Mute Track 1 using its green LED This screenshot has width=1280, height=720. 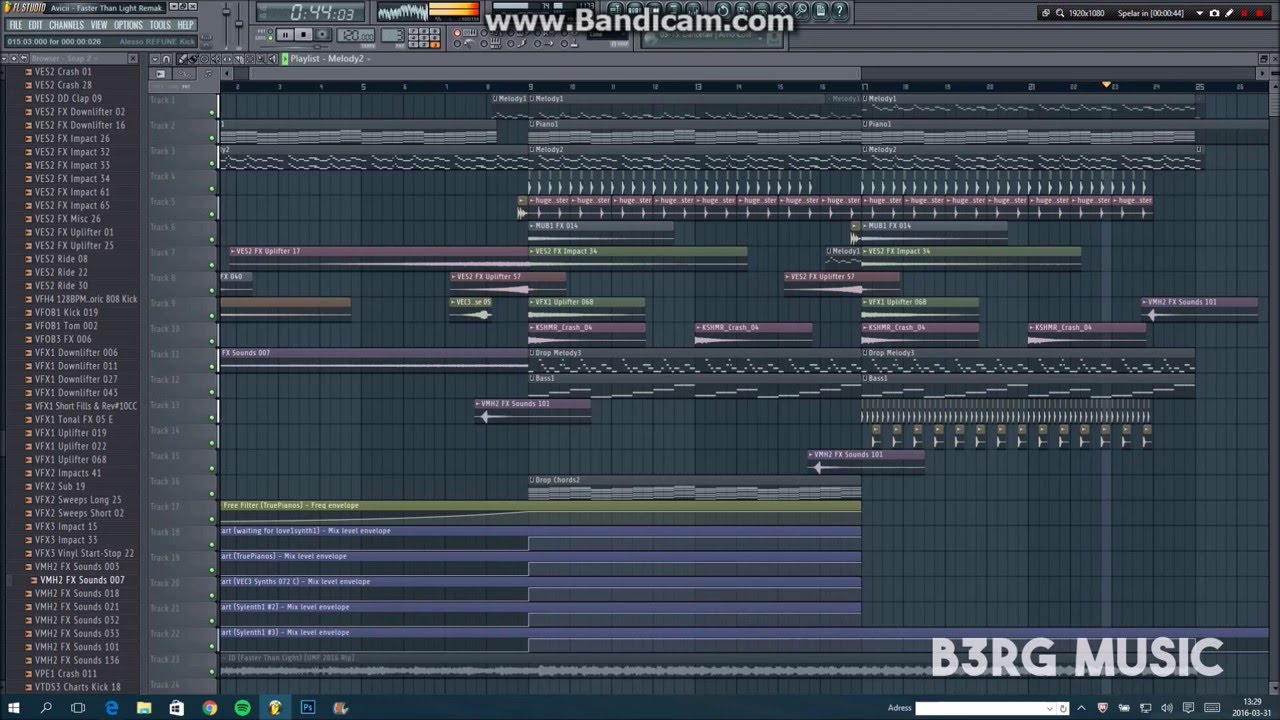pyautogui.click(x=212, y=112)
